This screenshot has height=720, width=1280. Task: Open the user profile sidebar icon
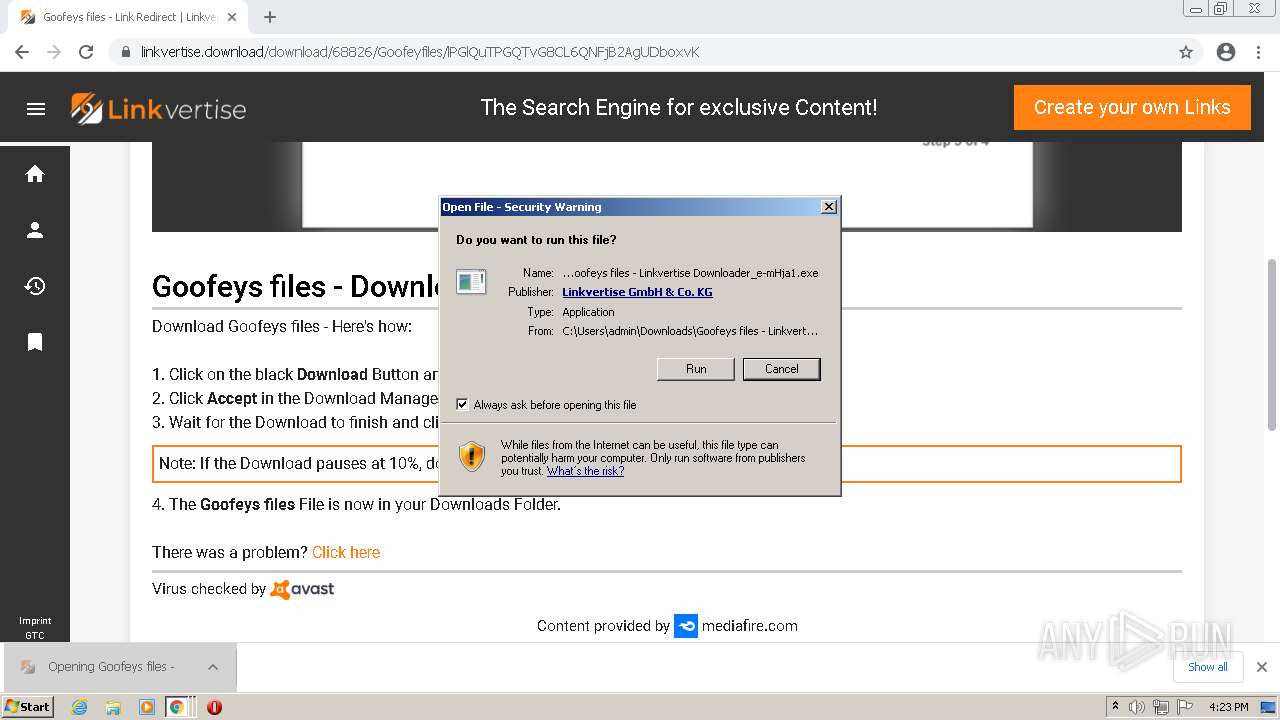point(35,230)
